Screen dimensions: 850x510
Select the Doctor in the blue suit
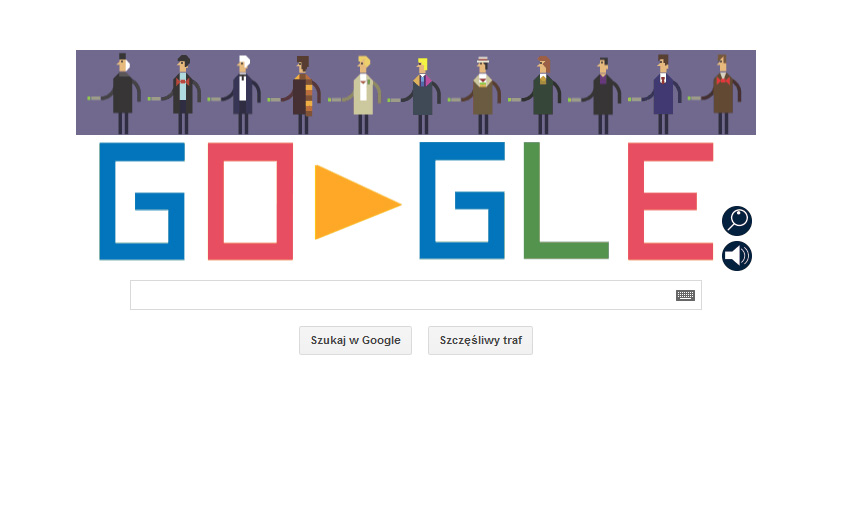tap(662, 94)
